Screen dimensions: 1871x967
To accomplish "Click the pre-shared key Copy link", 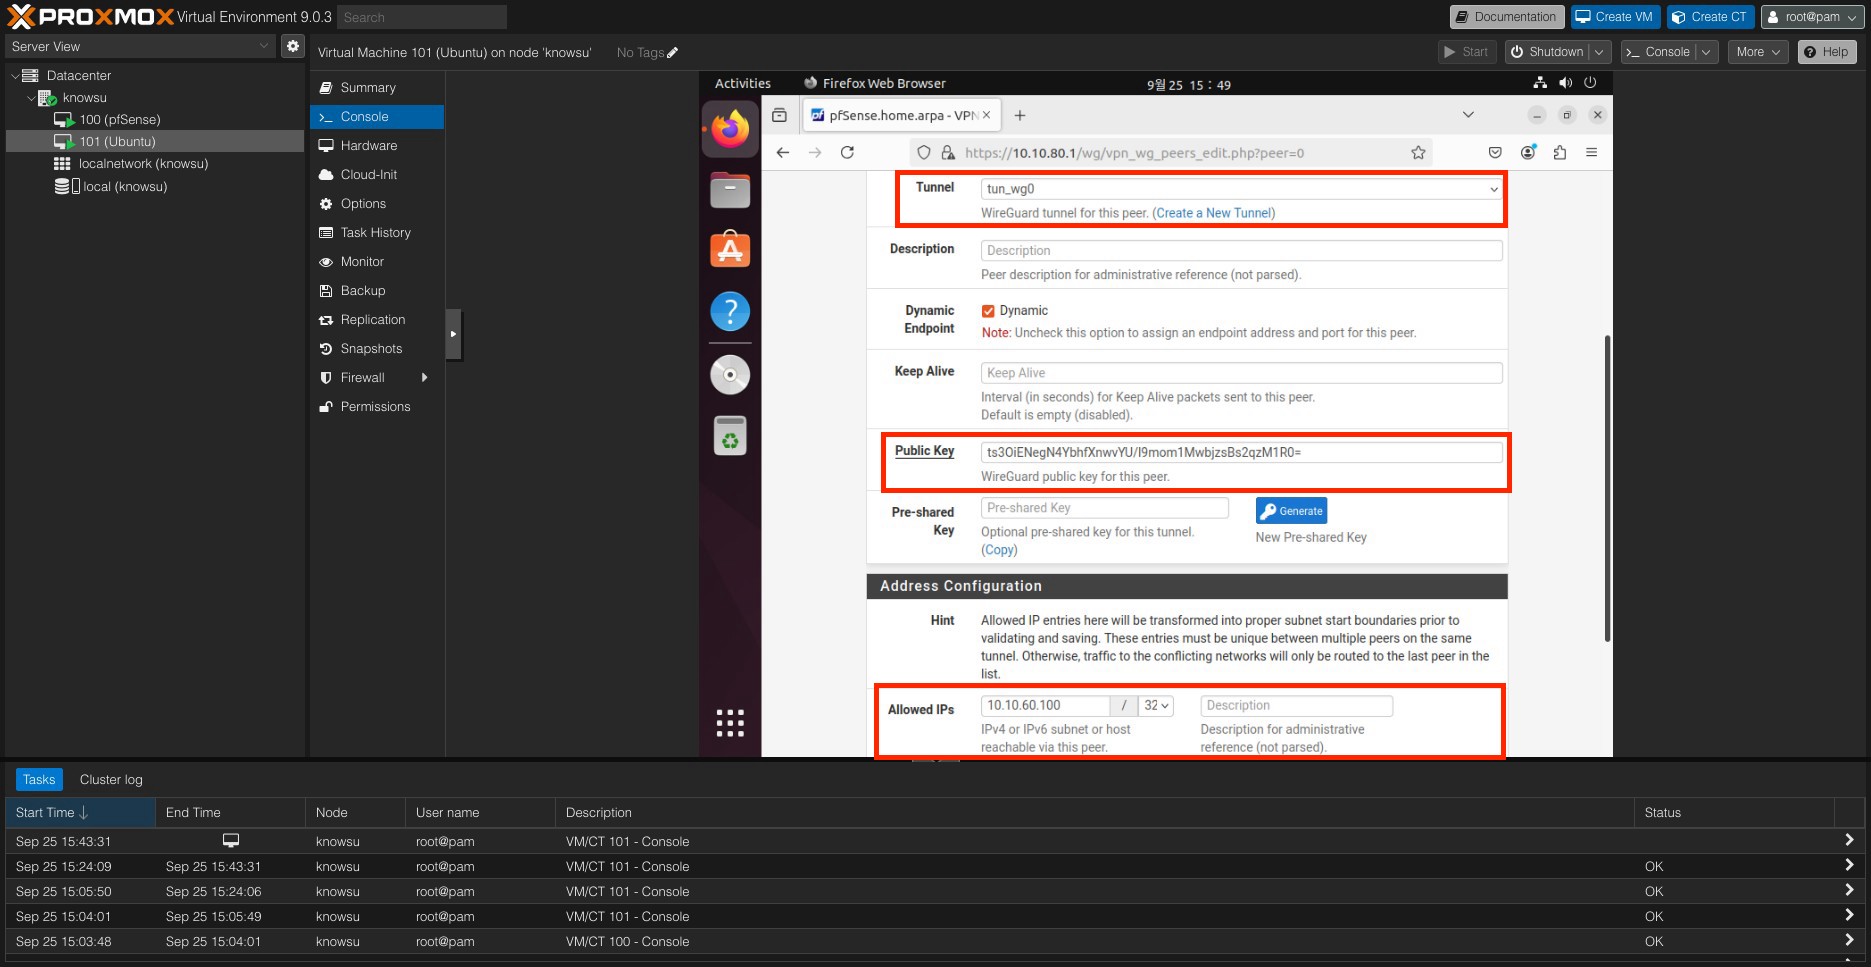I will [1000, 550].
